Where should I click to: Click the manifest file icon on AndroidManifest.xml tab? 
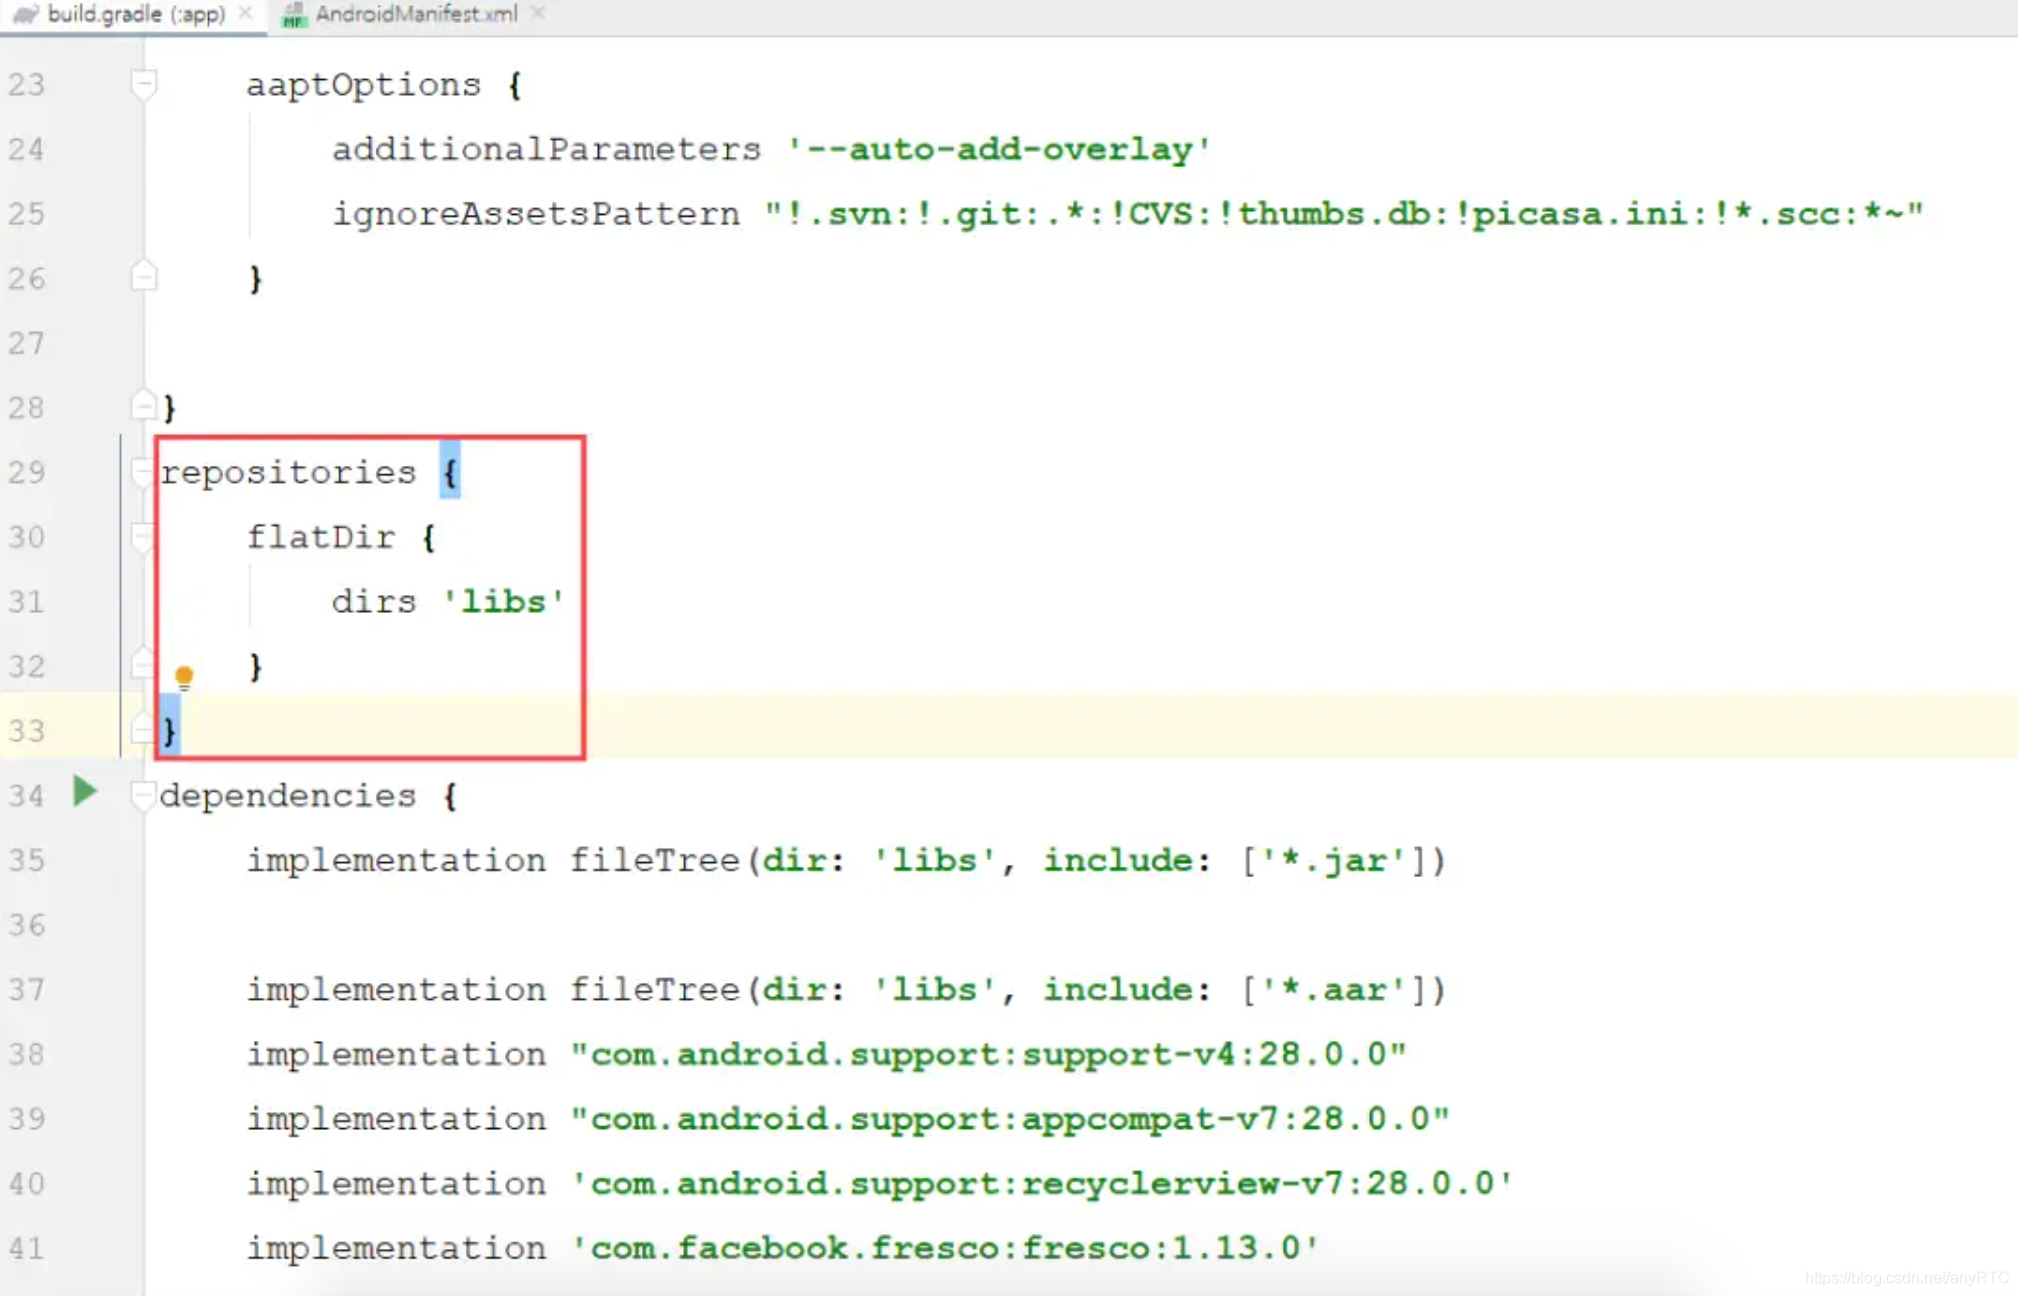(293, 15)
